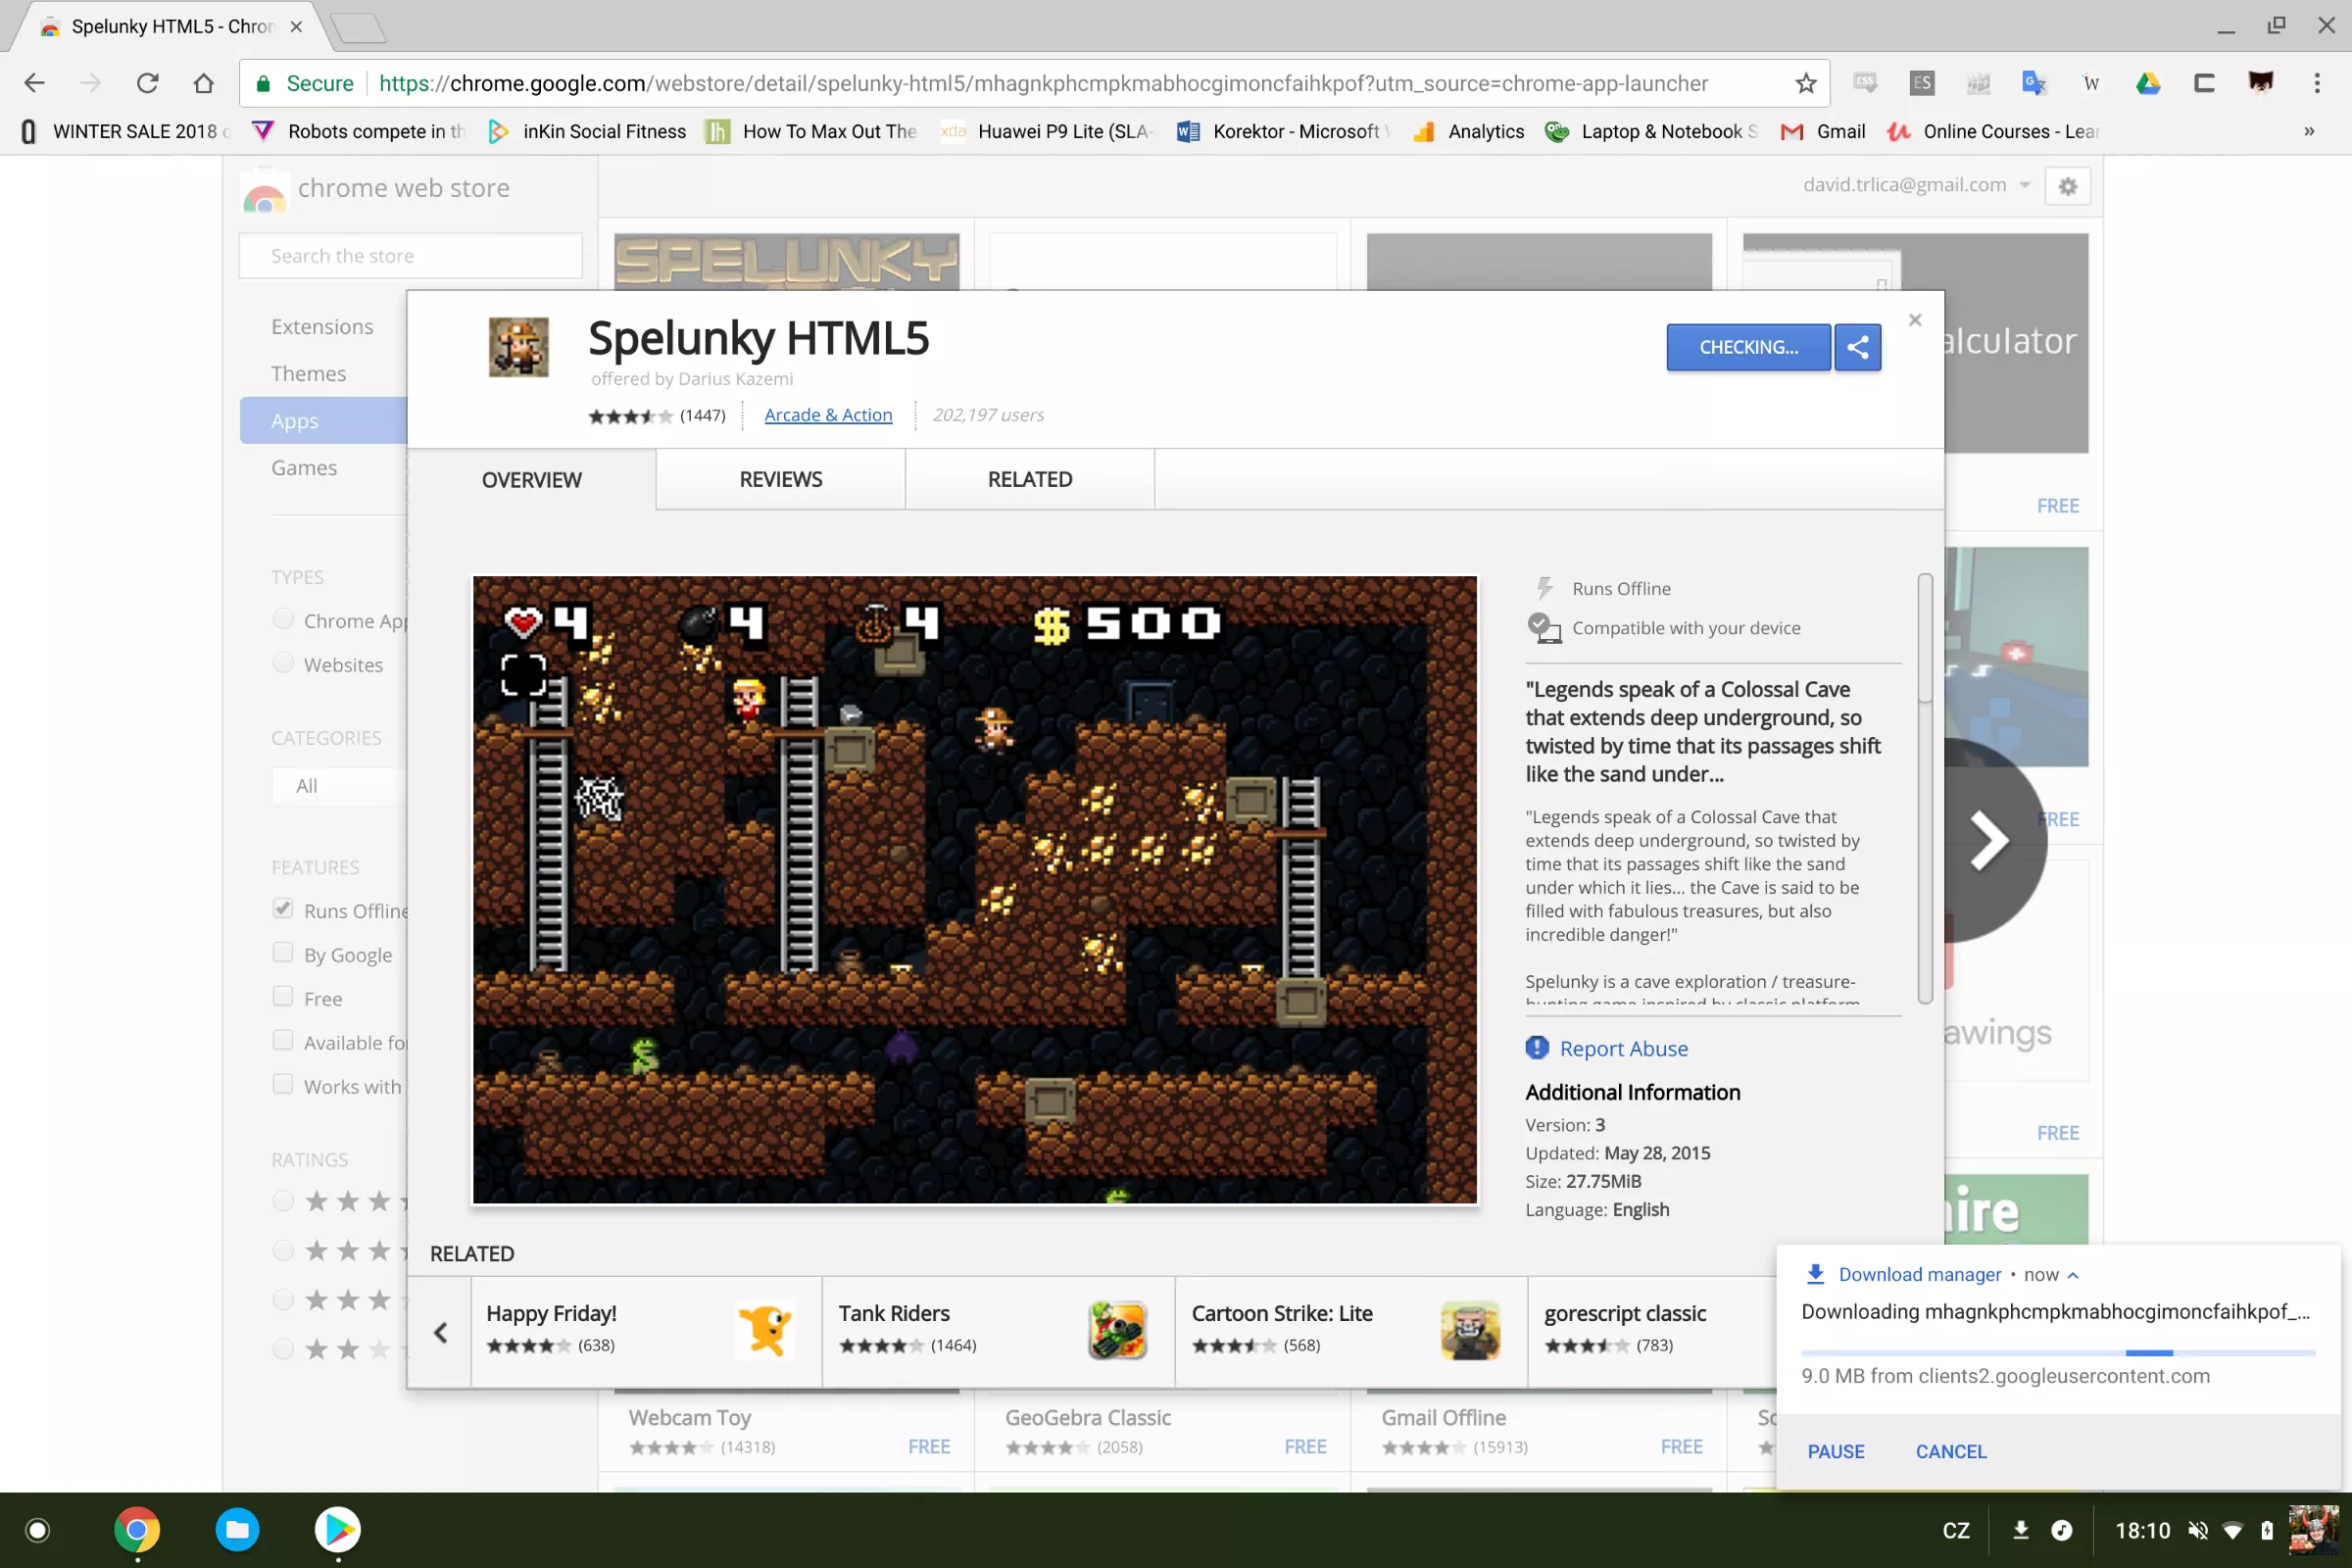Click the Google Drive extension icon
2352x1568 pixels.
point(2148,83)
